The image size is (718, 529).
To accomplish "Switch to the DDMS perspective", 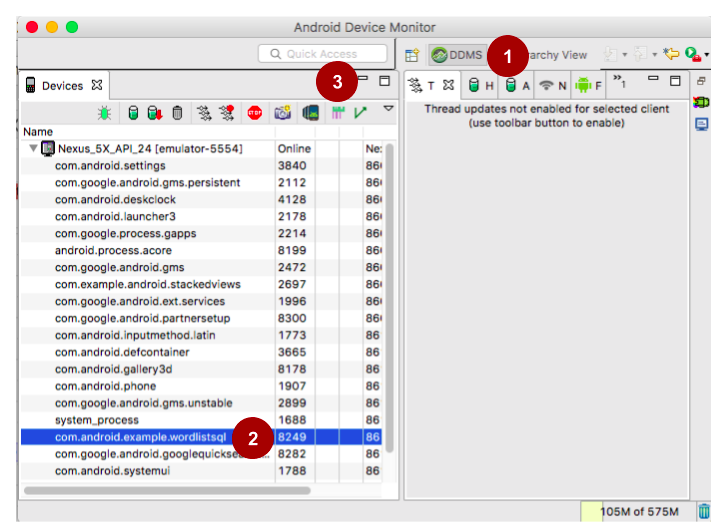I will pyautogui.click(x=457, y=55).
